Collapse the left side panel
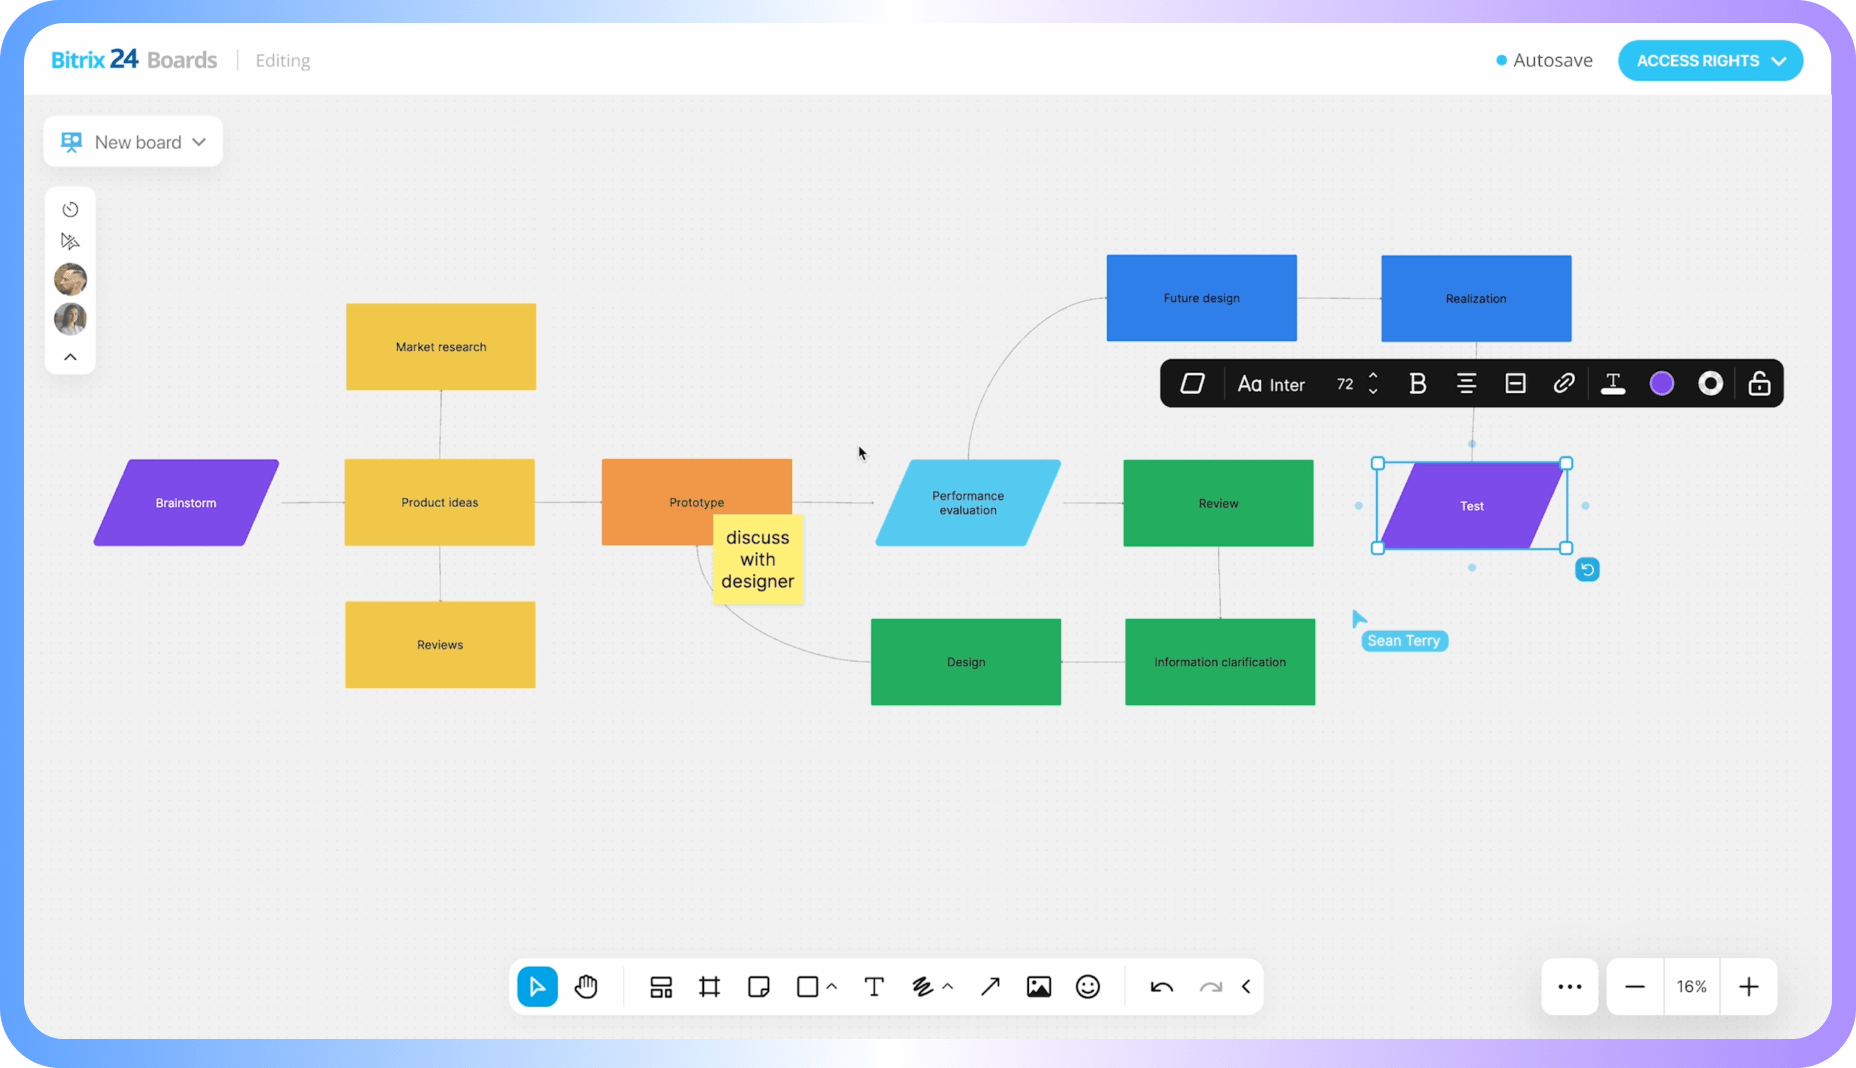This screenshot has width=1856, height=1068. pyautogui.click(x=70, y=357)
